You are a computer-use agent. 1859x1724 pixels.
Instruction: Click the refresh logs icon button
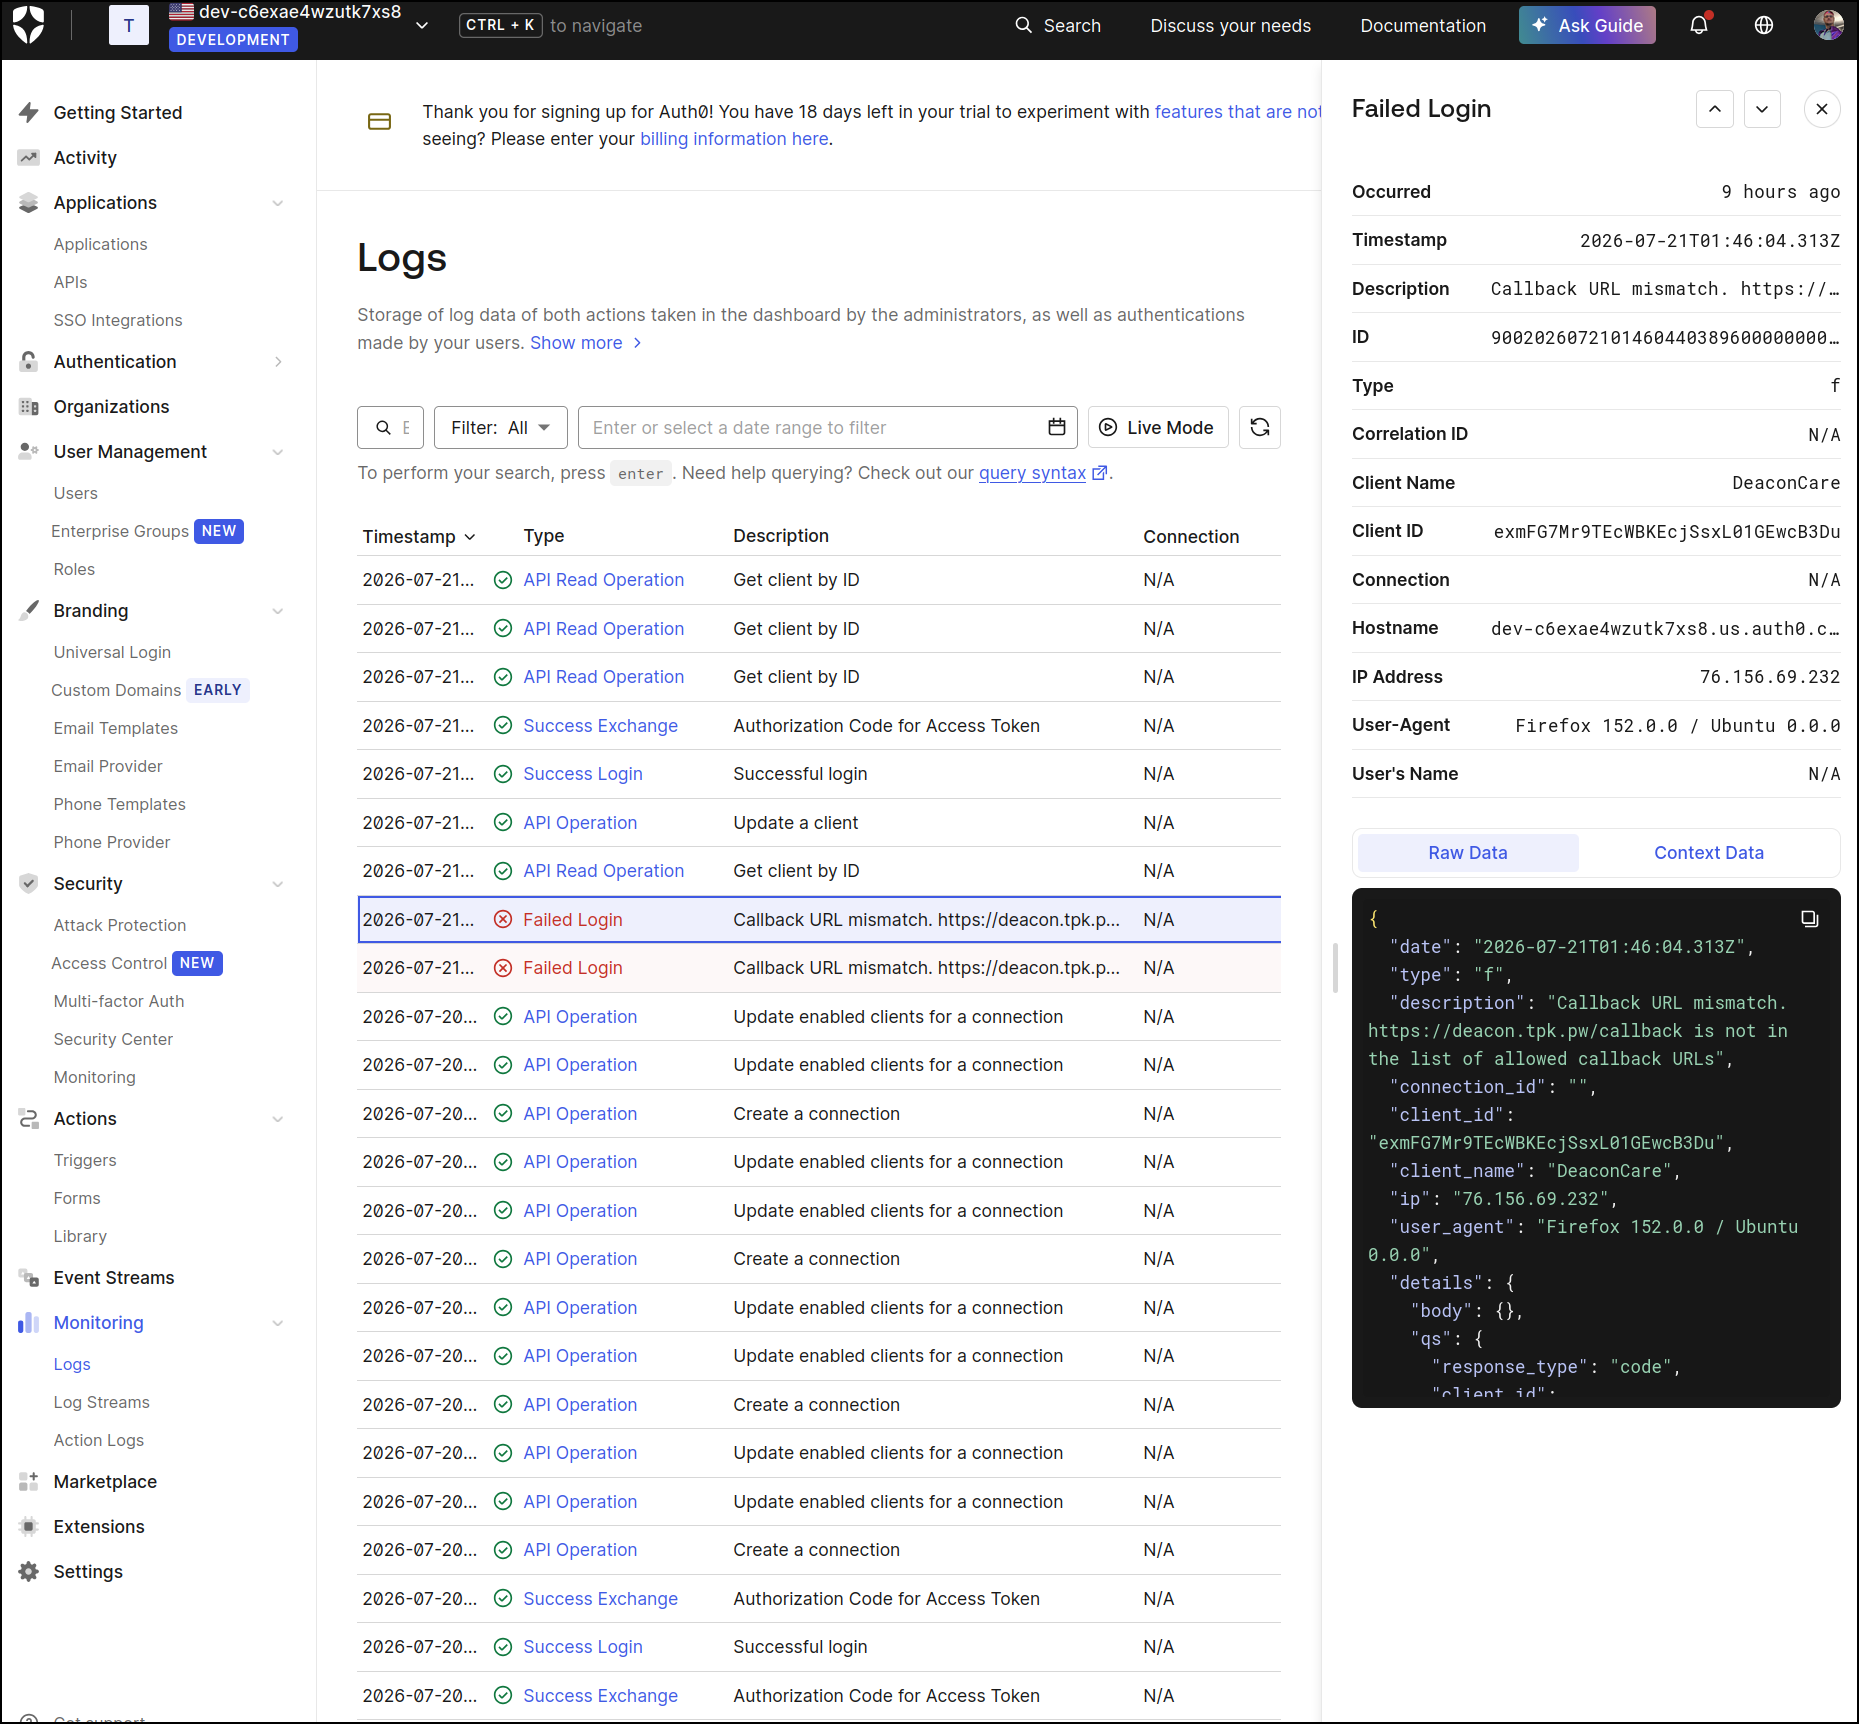1260,427
